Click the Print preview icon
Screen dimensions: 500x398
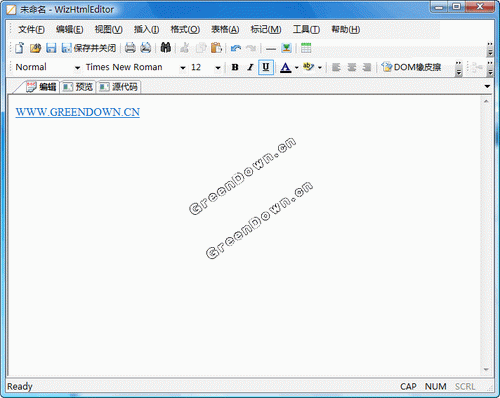pos(146,48)
